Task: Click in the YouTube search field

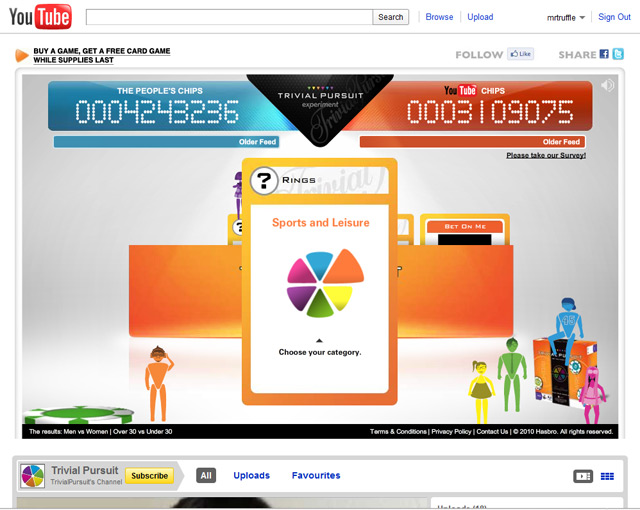Action: pyautogui.click(x=230, y=17)
